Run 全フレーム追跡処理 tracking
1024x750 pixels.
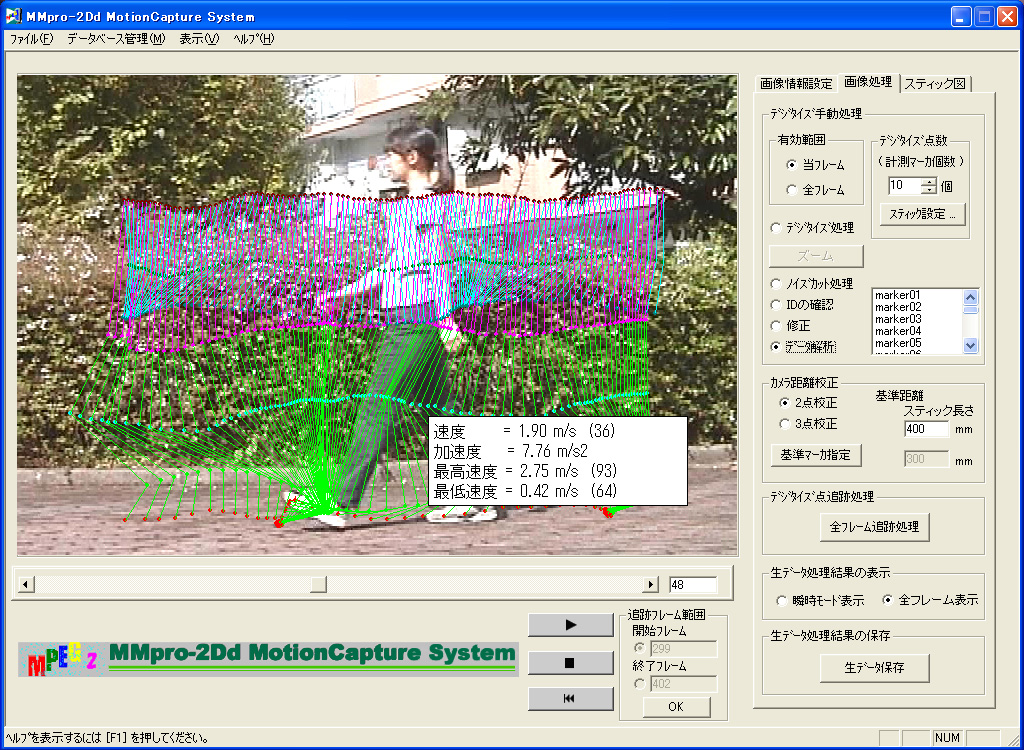coord(874,527)
